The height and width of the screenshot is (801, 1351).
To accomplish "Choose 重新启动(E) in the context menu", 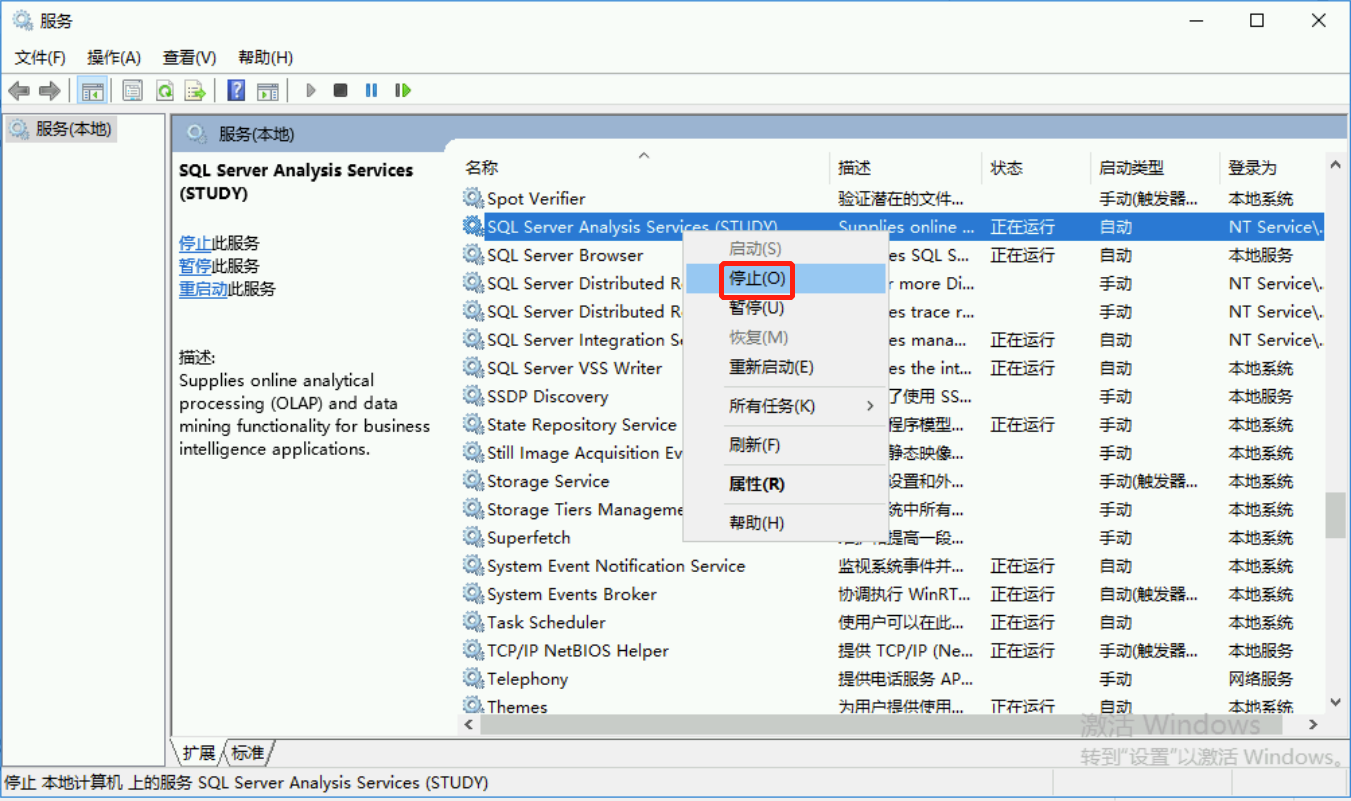I will [x=785, y=367].
